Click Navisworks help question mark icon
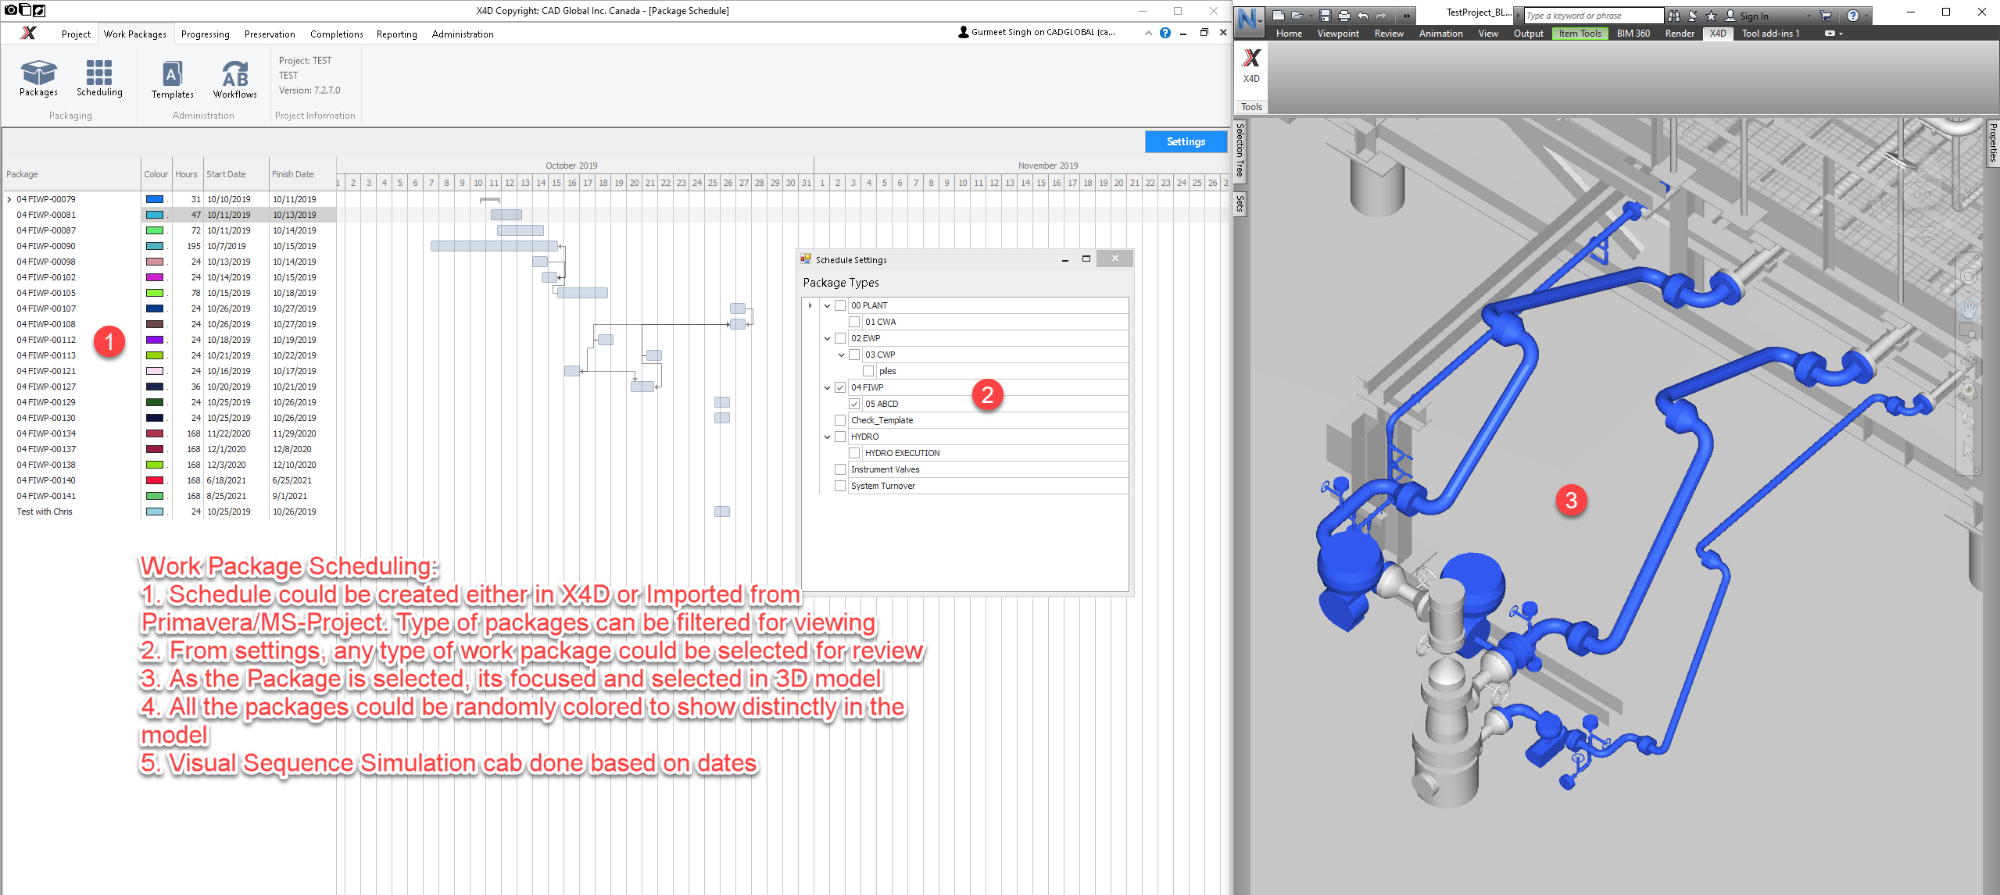This screenshot has height=895, width=2000. 1853,16
